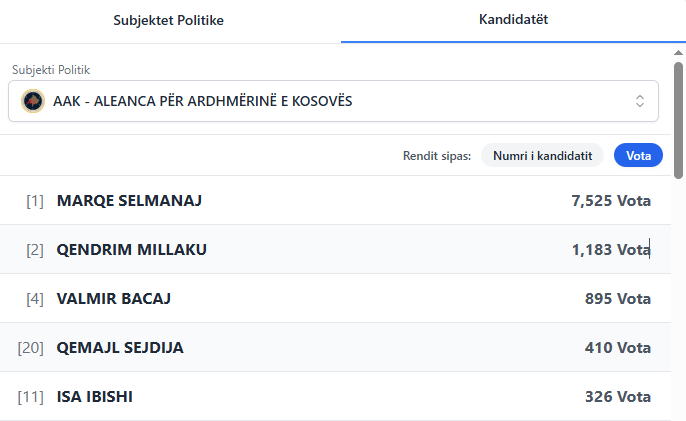The image size is (686, 421).
Task: Click the 'Rendit sipas:' sort label
Action: pyautogui.click(x=437, y=155)
